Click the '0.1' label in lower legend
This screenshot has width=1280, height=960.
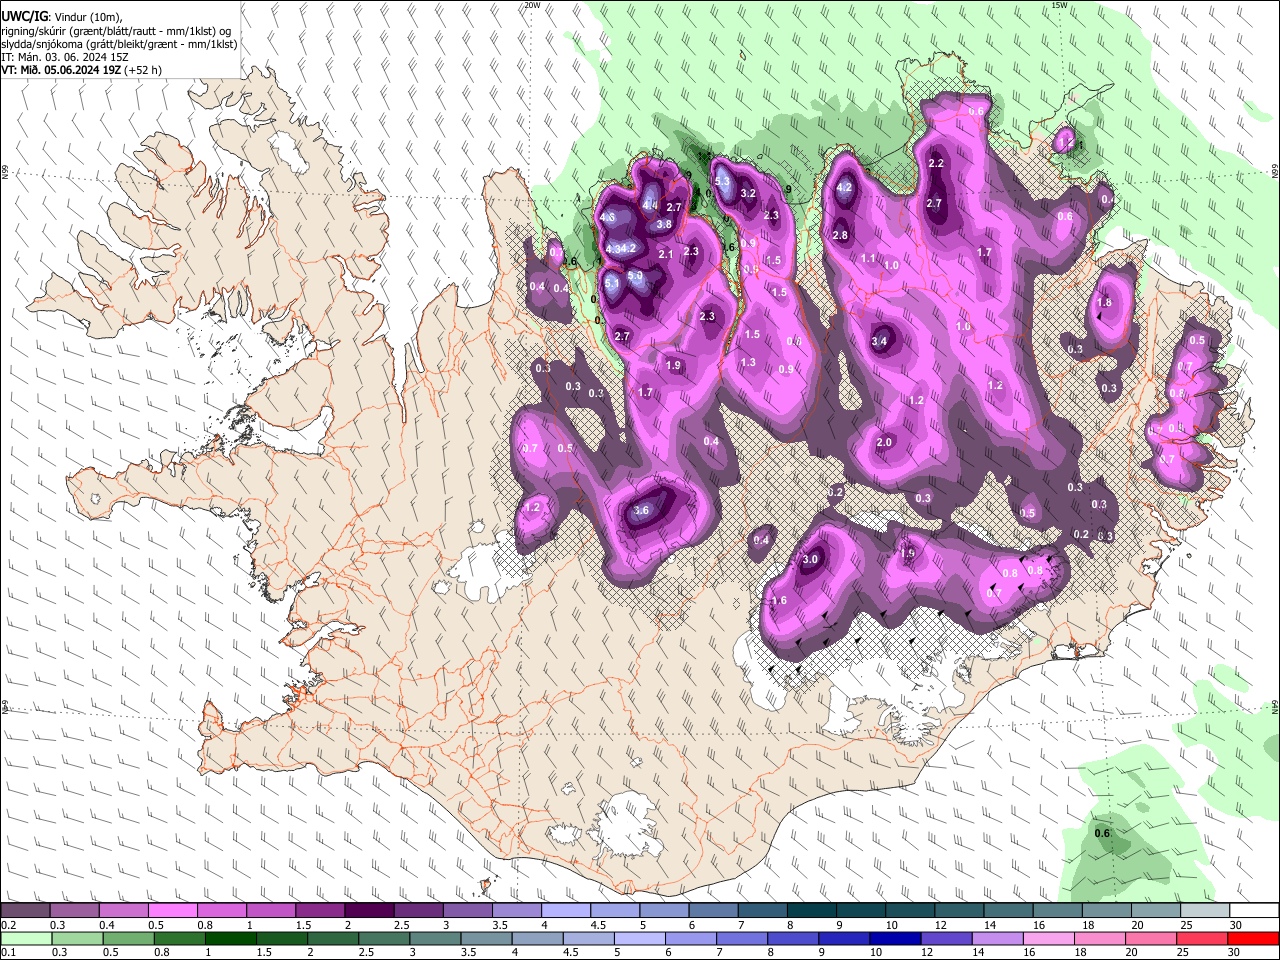(7, 953)
